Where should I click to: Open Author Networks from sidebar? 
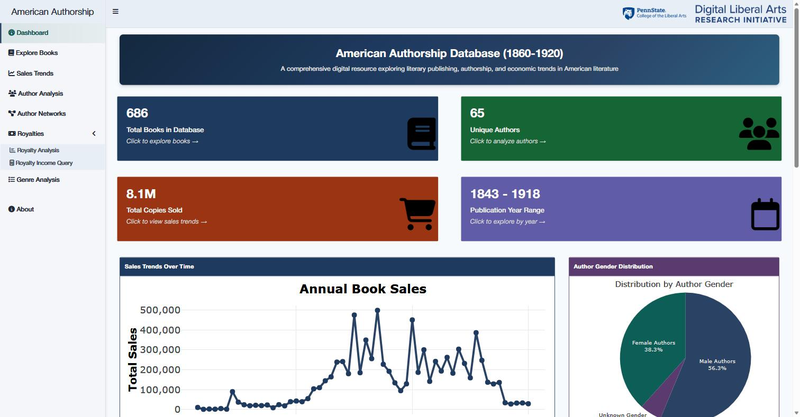[53, 113]
